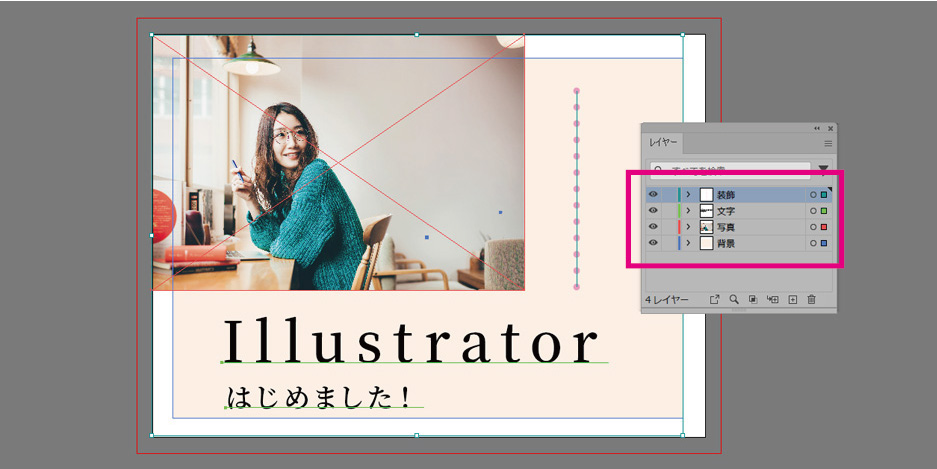Screen dimensions: 937x469
Task: Click the create new sublayer icon
Action: pyautogui.click(x=772, y=299)
